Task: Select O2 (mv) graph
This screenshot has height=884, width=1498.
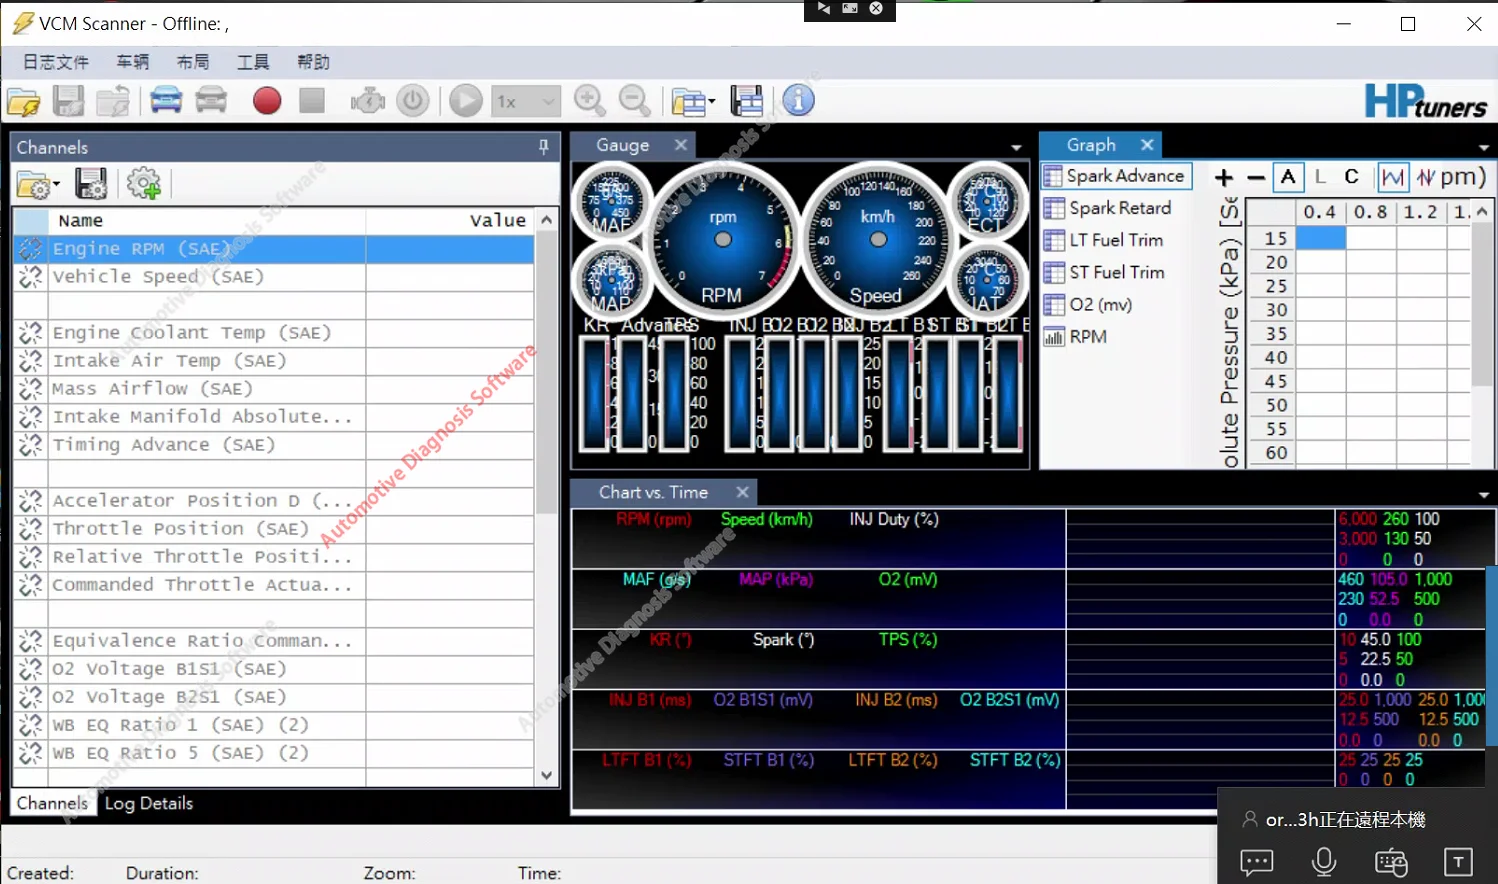Action: click(x=1088, y=304)
